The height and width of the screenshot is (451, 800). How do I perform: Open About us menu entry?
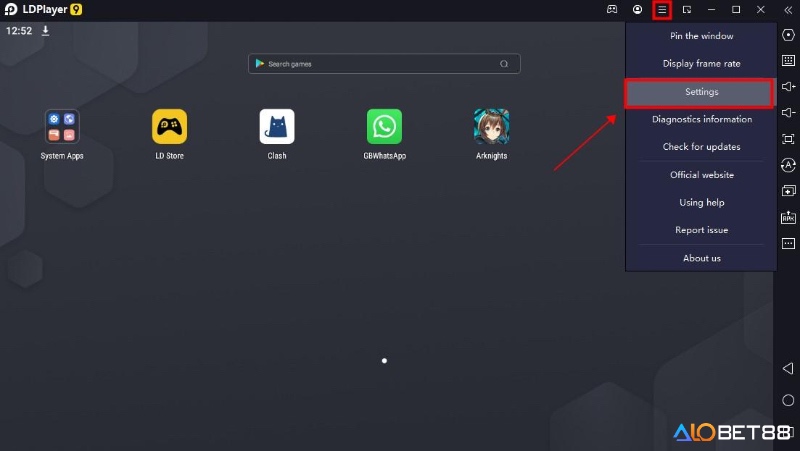click(701, 258)
